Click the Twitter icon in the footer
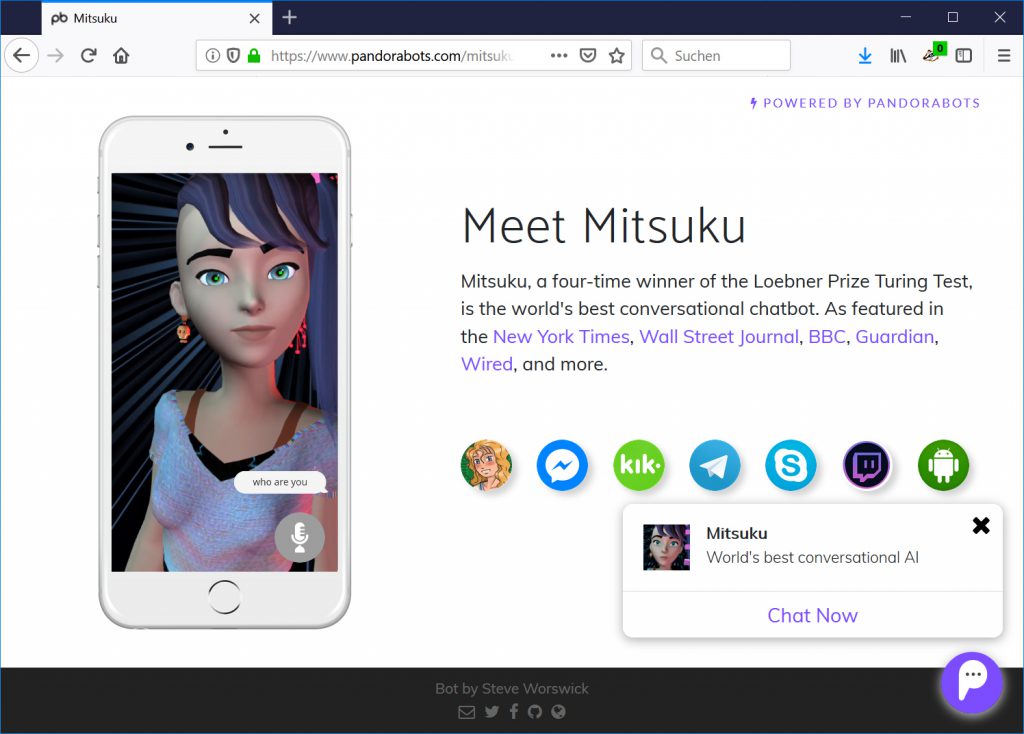Image resolution: width=1024 pixels, height=734 pixels. coord(491,712)
